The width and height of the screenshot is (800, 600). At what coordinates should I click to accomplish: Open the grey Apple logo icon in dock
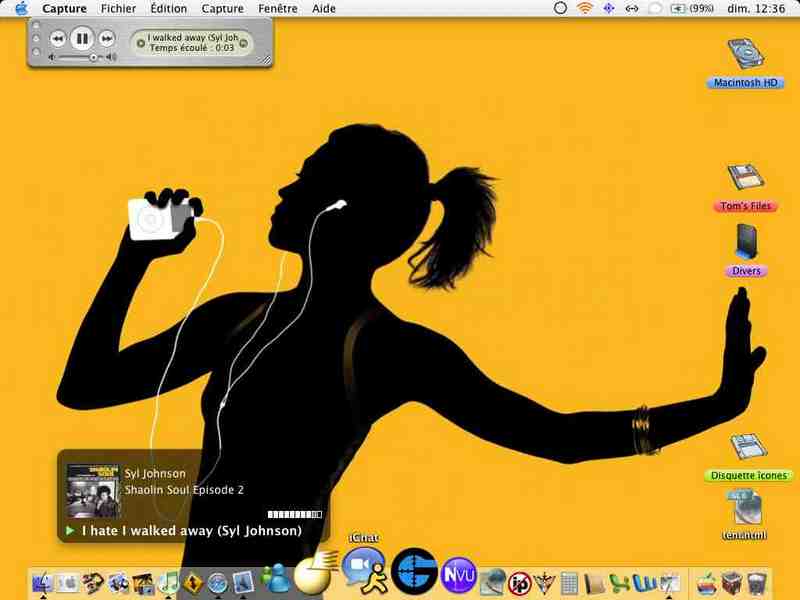(68, 582)
